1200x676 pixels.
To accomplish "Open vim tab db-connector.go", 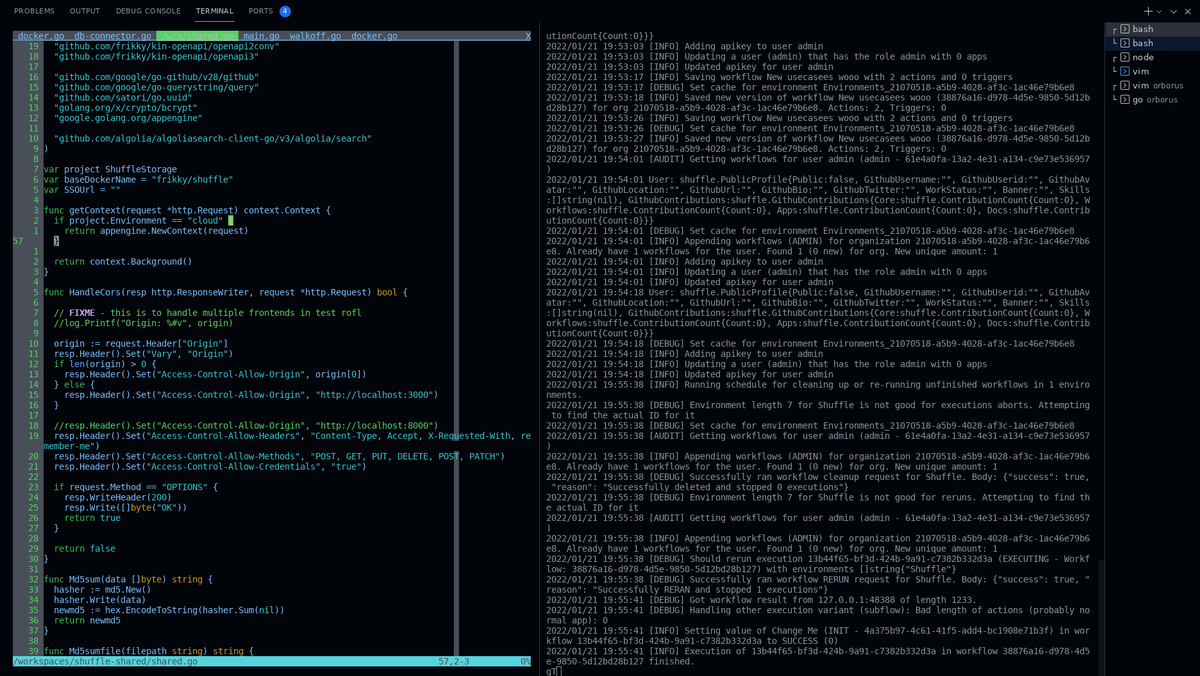I will click(x=113, y=36).
